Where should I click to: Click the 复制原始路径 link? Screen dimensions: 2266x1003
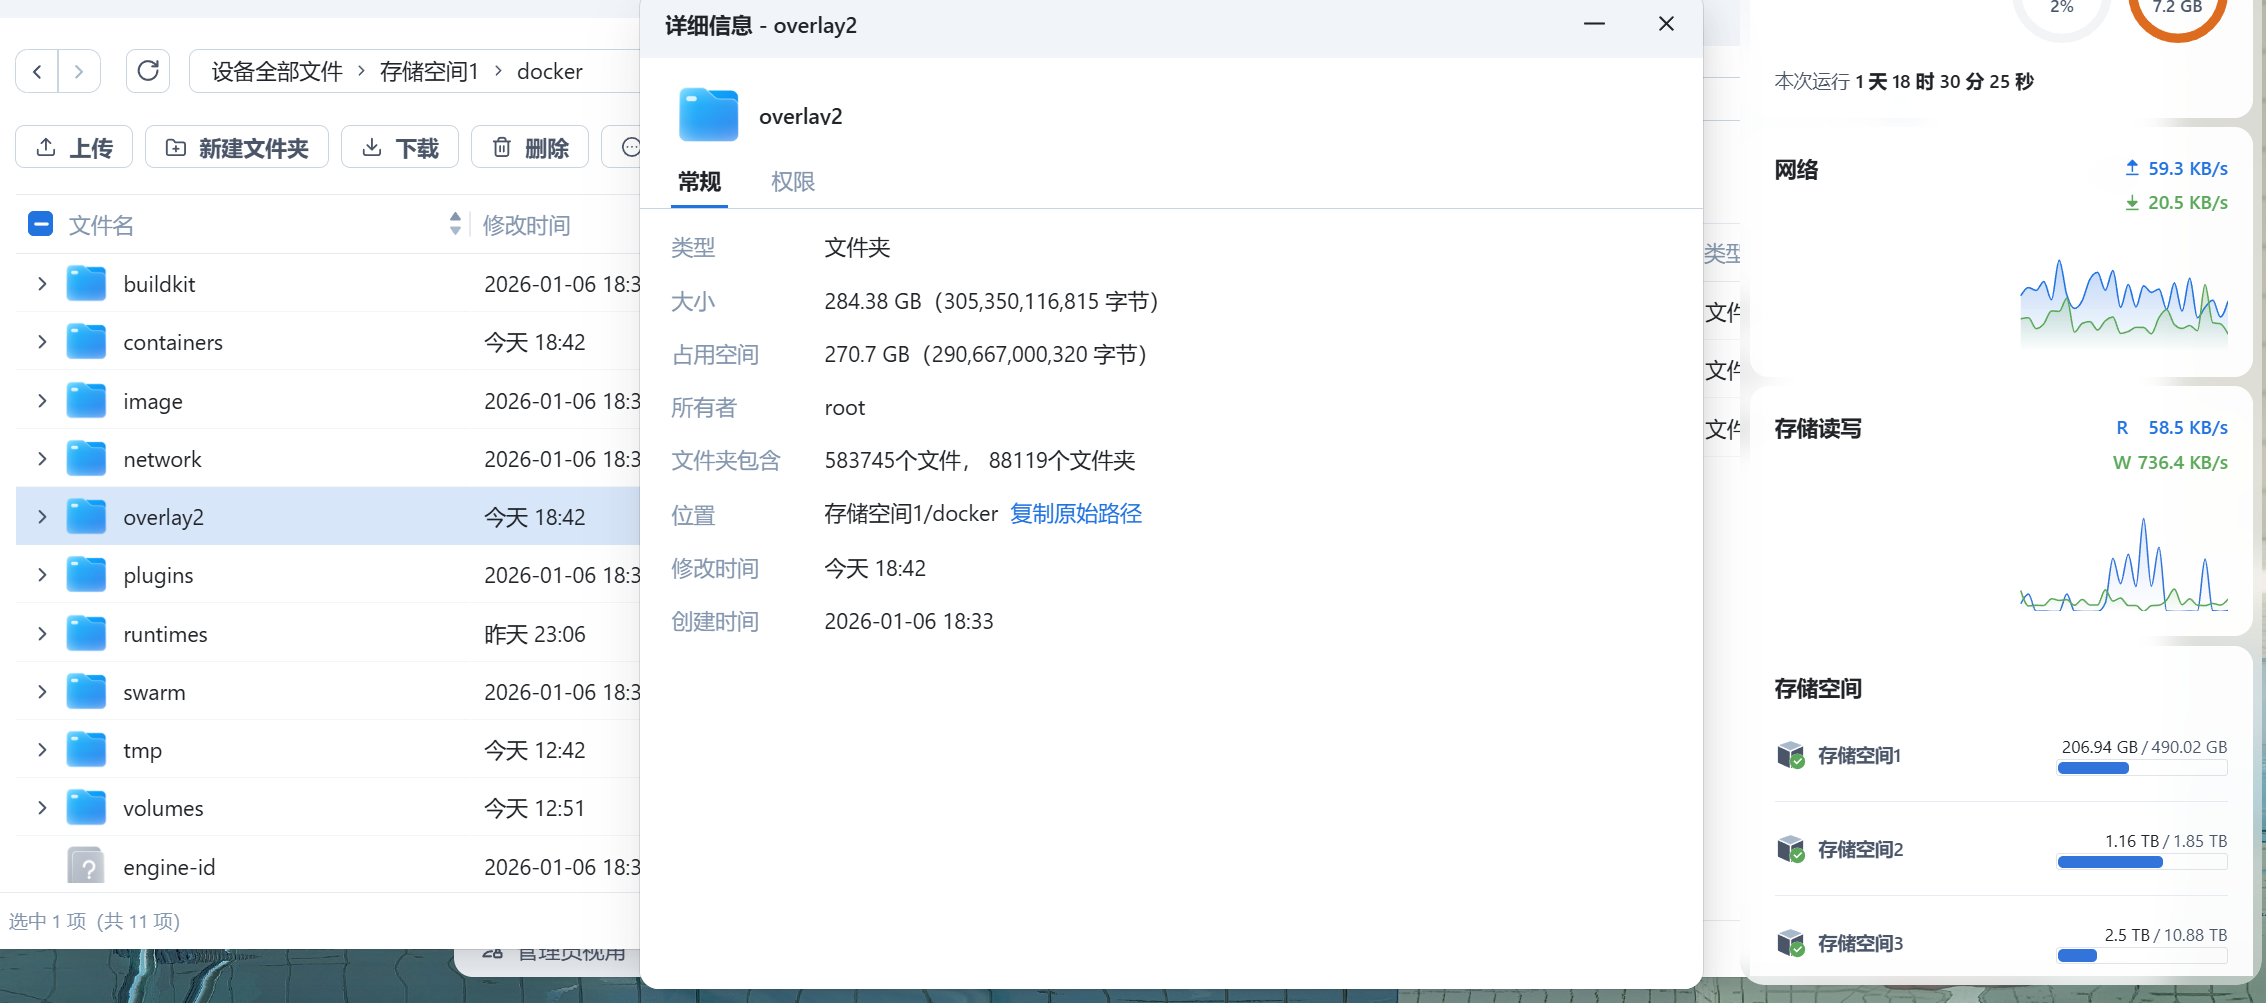[1075, 513]
